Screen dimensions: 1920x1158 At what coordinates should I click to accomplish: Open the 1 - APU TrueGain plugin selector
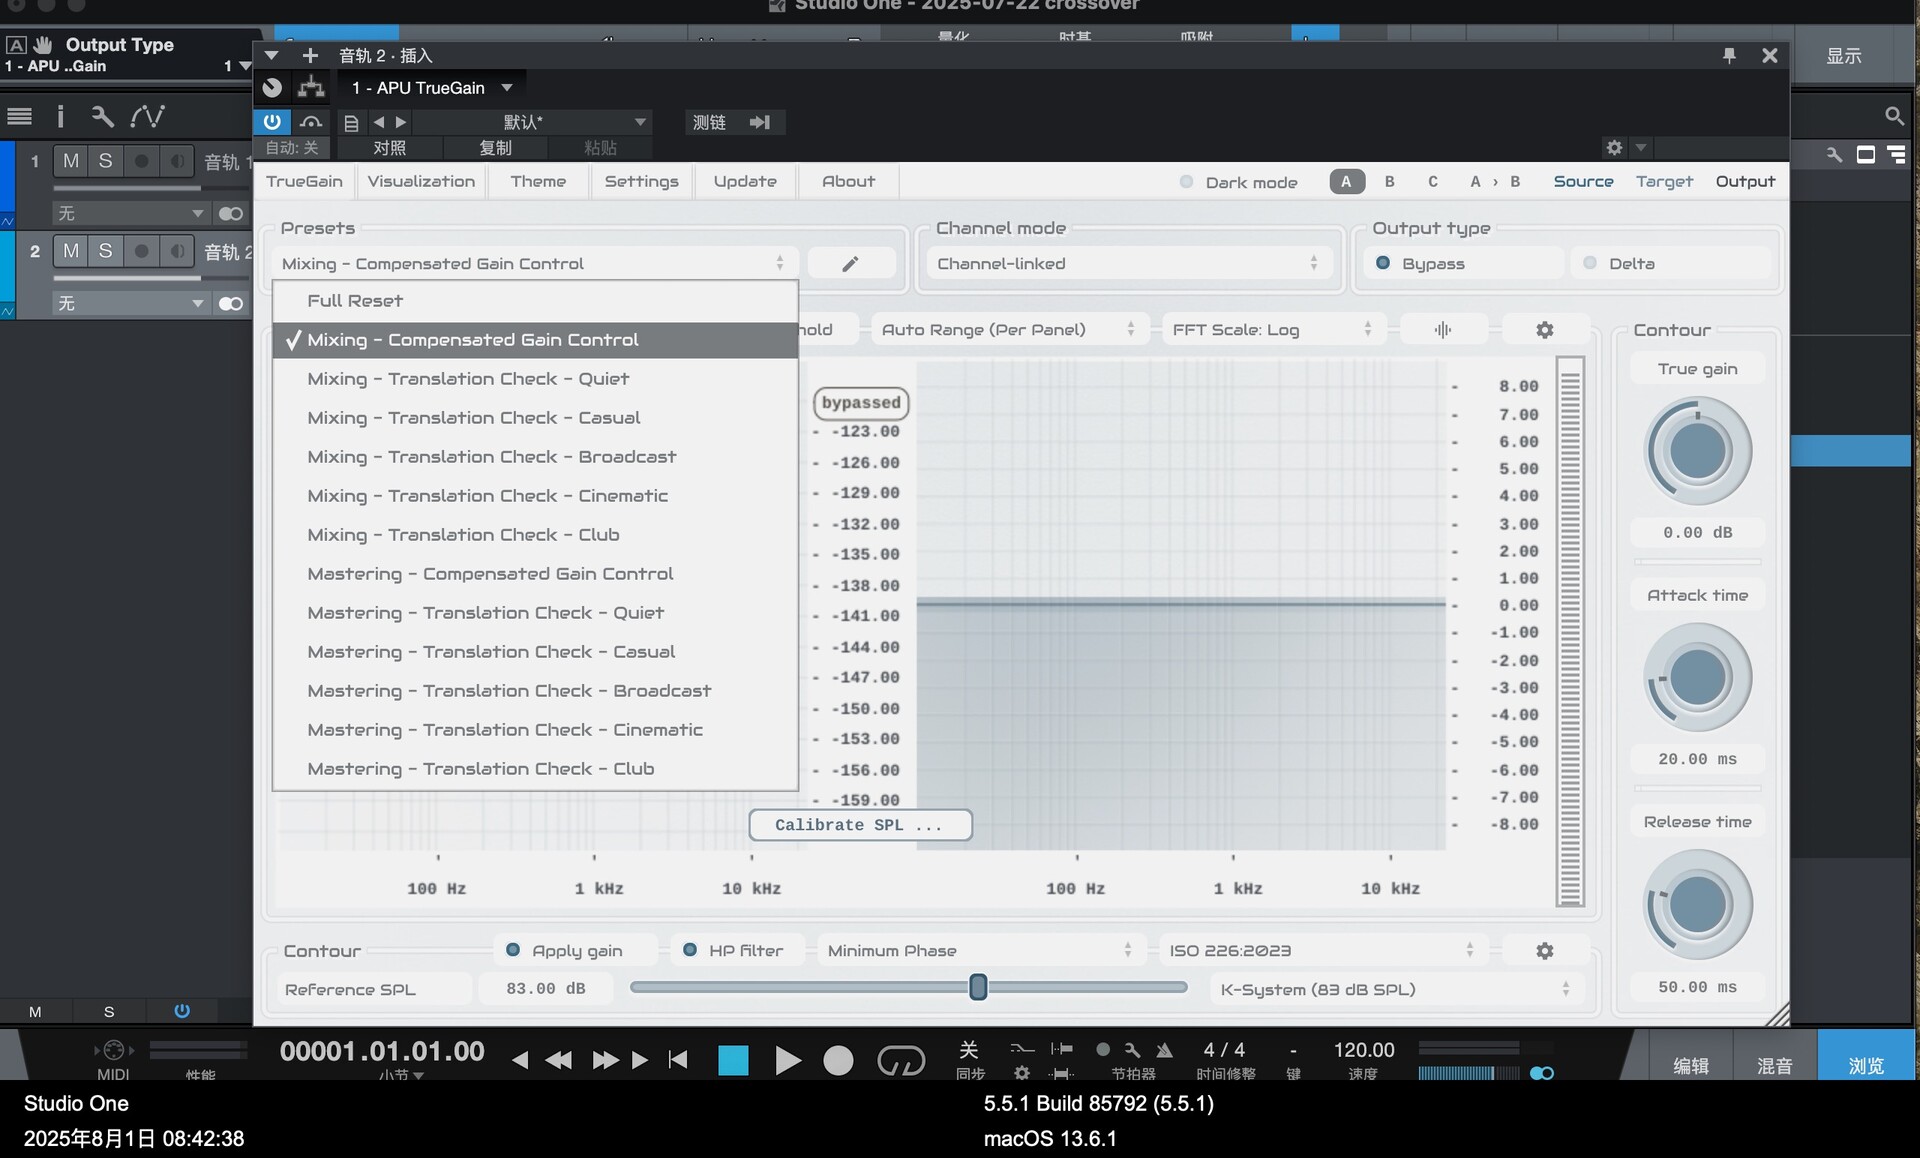click(432, 88)
